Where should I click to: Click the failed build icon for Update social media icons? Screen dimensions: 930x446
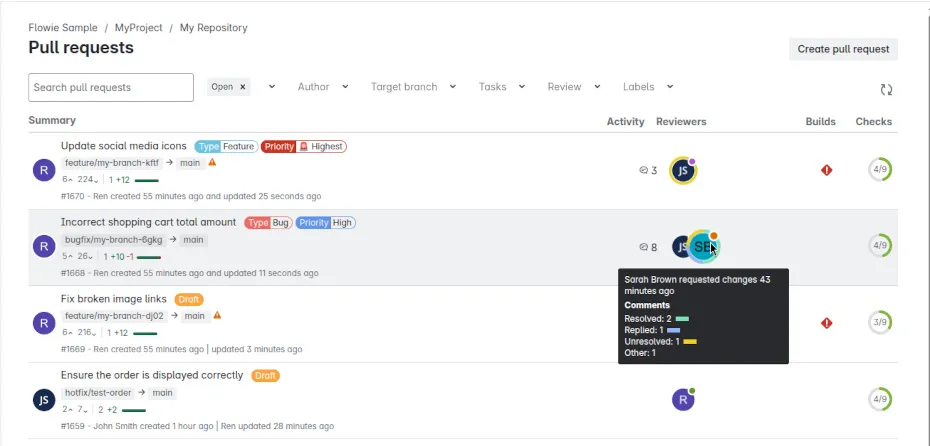click(827, 170)
